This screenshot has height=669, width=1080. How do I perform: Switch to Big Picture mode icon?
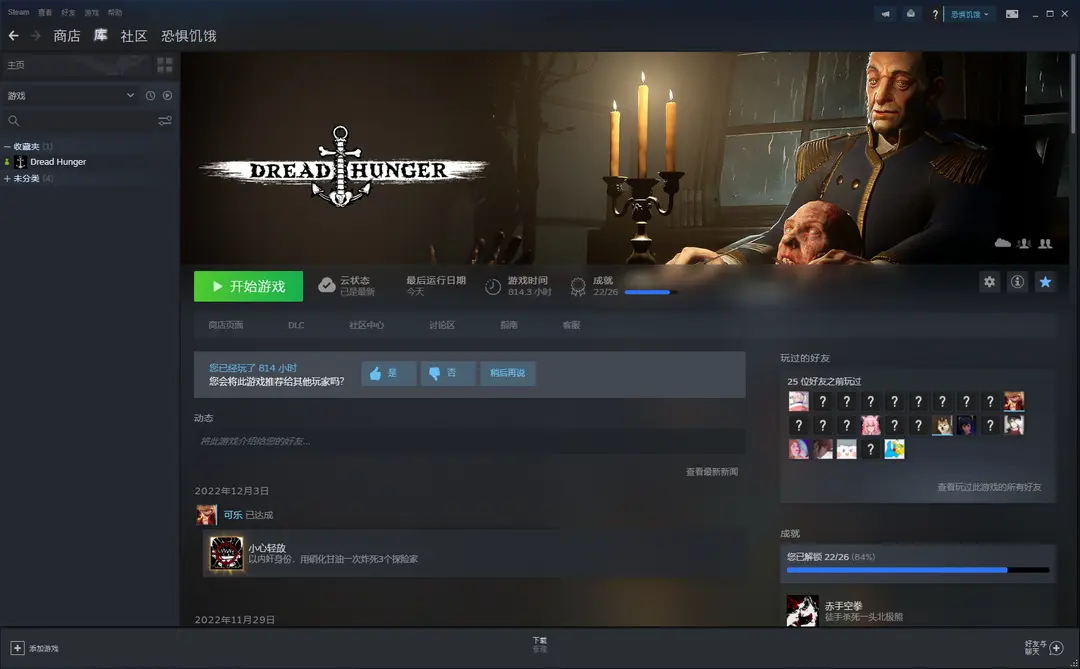pyautogui.click(x=1012, y=14)
